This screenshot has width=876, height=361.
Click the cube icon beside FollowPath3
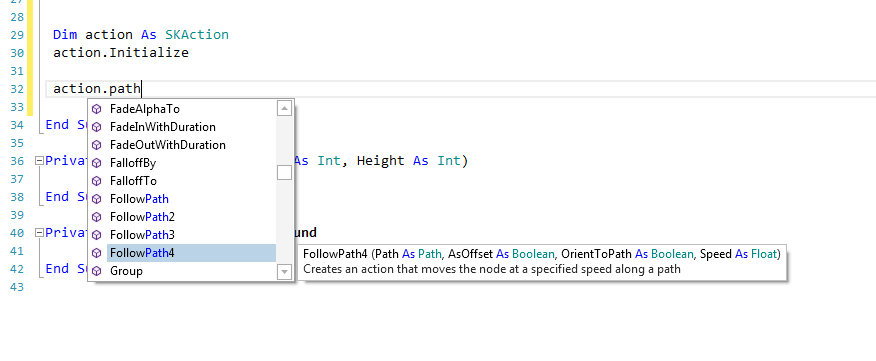pyautogui.click(x=97, y=235)
